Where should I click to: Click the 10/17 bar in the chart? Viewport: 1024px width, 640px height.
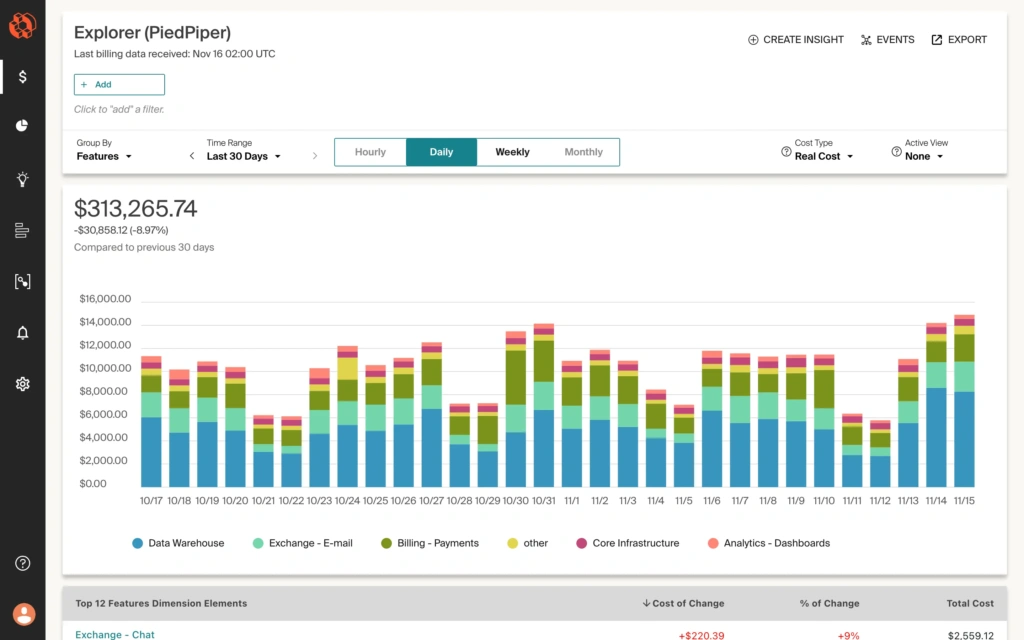(151, 421)
